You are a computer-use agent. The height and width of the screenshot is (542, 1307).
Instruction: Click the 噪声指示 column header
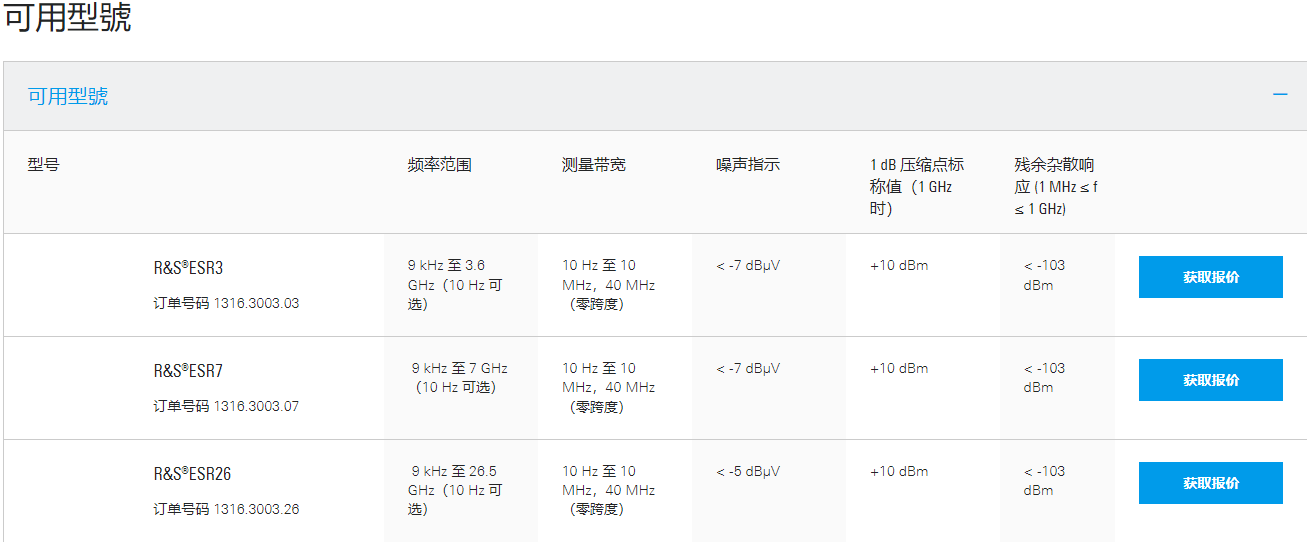pyautogui.click(x=747, y=165)
